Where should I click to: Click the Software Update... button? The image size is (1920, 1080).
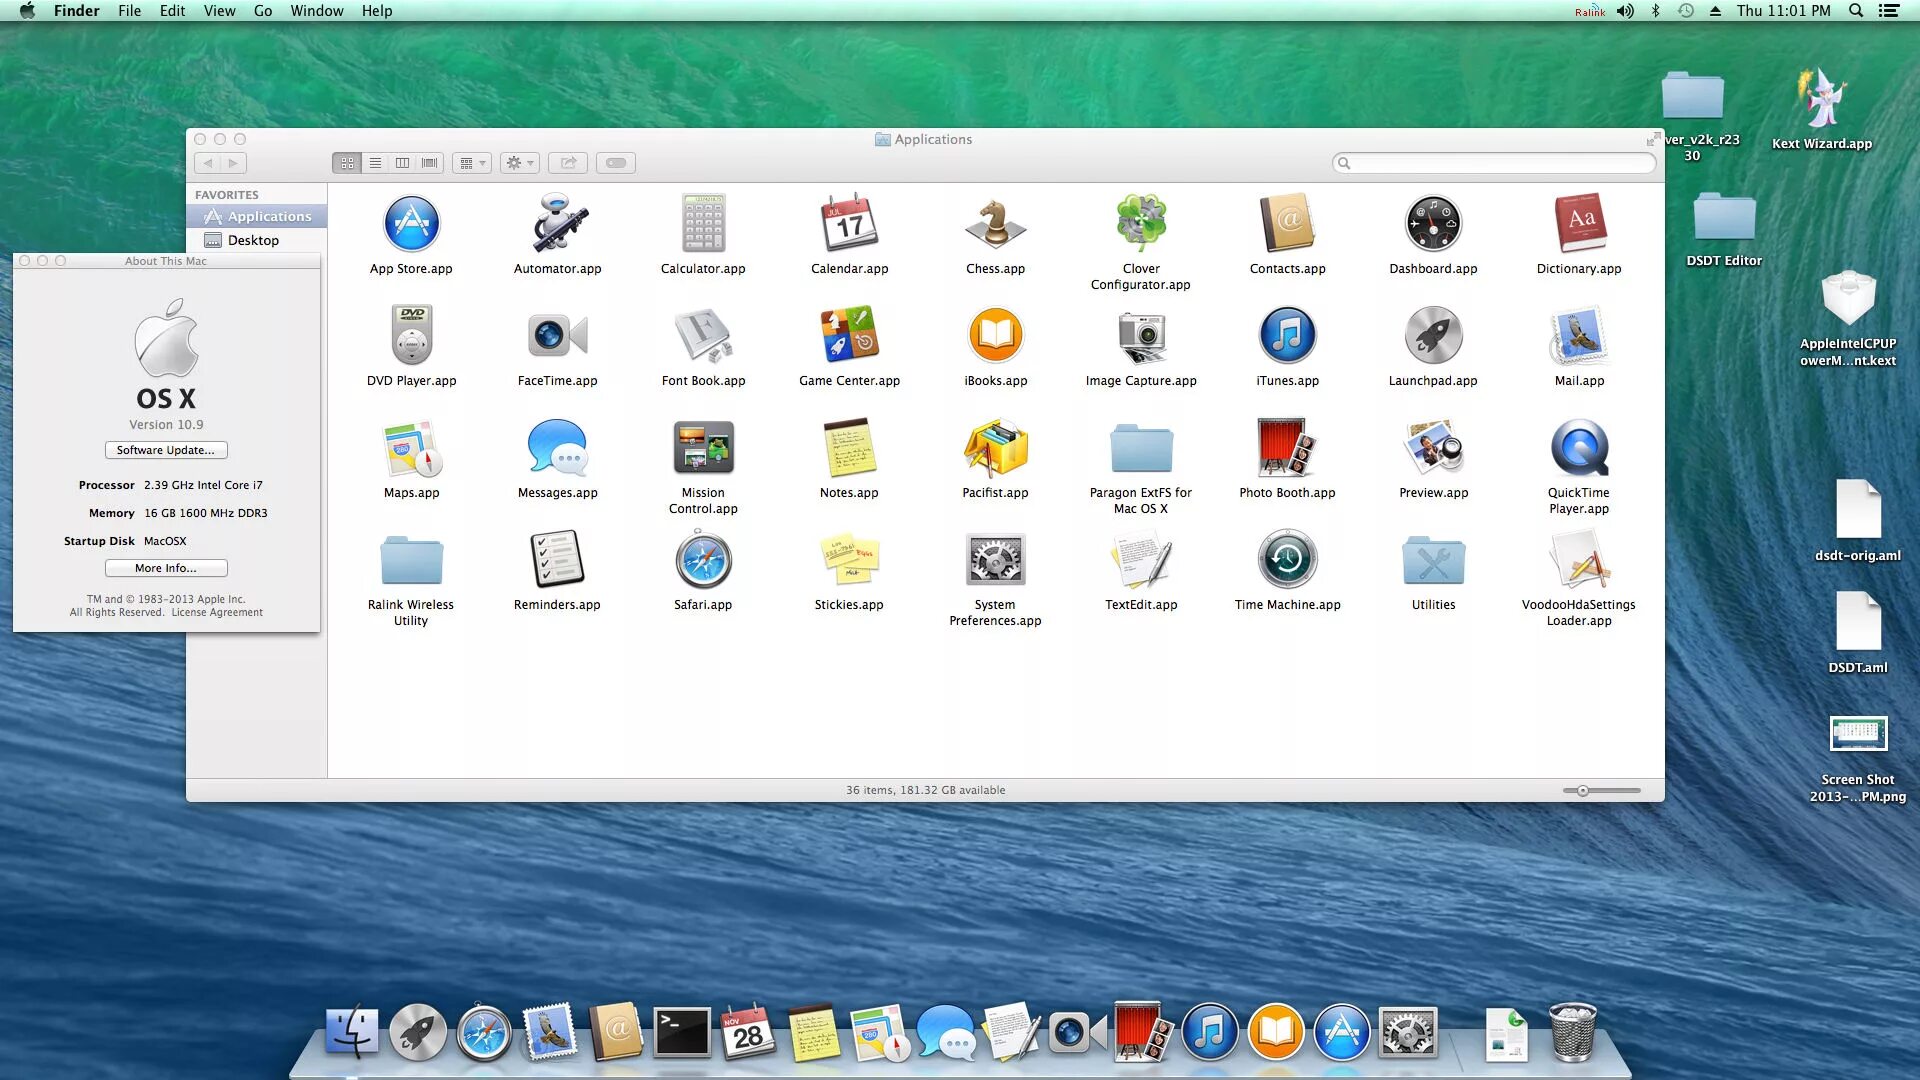166,450
